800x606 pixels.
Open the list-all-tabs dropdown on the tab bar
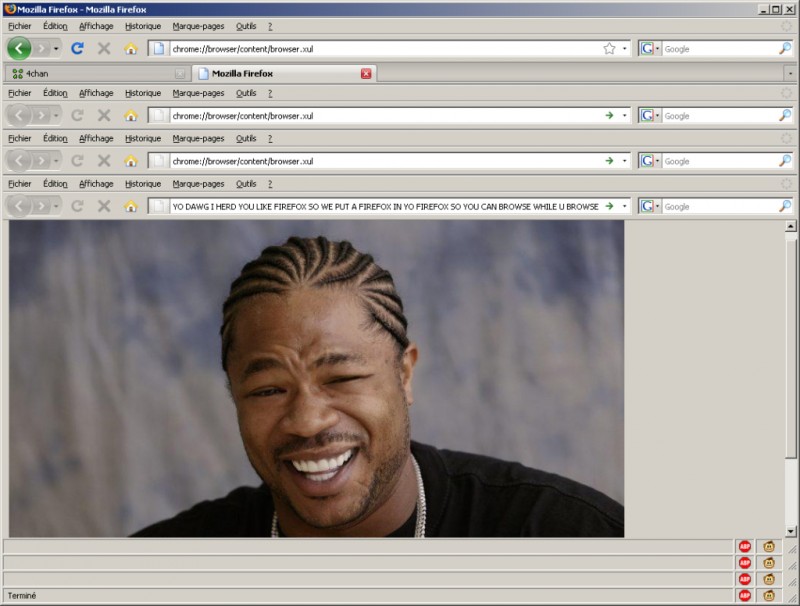tap(790, 73)
